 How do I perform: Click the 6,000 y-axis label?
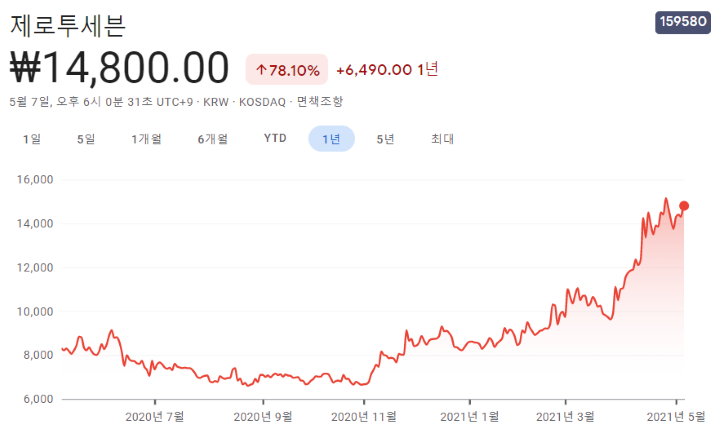point(39,400)
